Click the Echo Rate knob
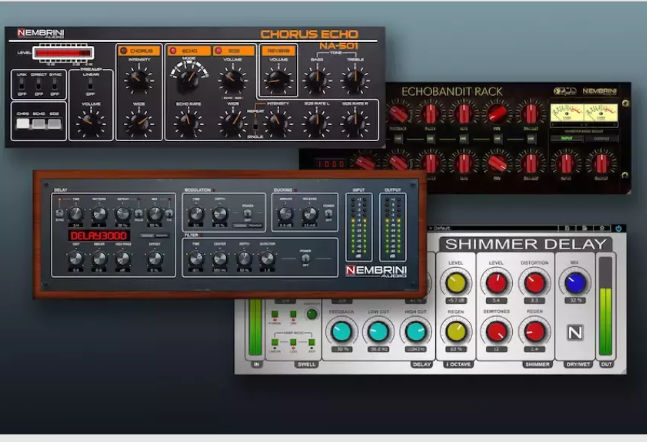This screenshot has width=647, height=442. (188, 123)
